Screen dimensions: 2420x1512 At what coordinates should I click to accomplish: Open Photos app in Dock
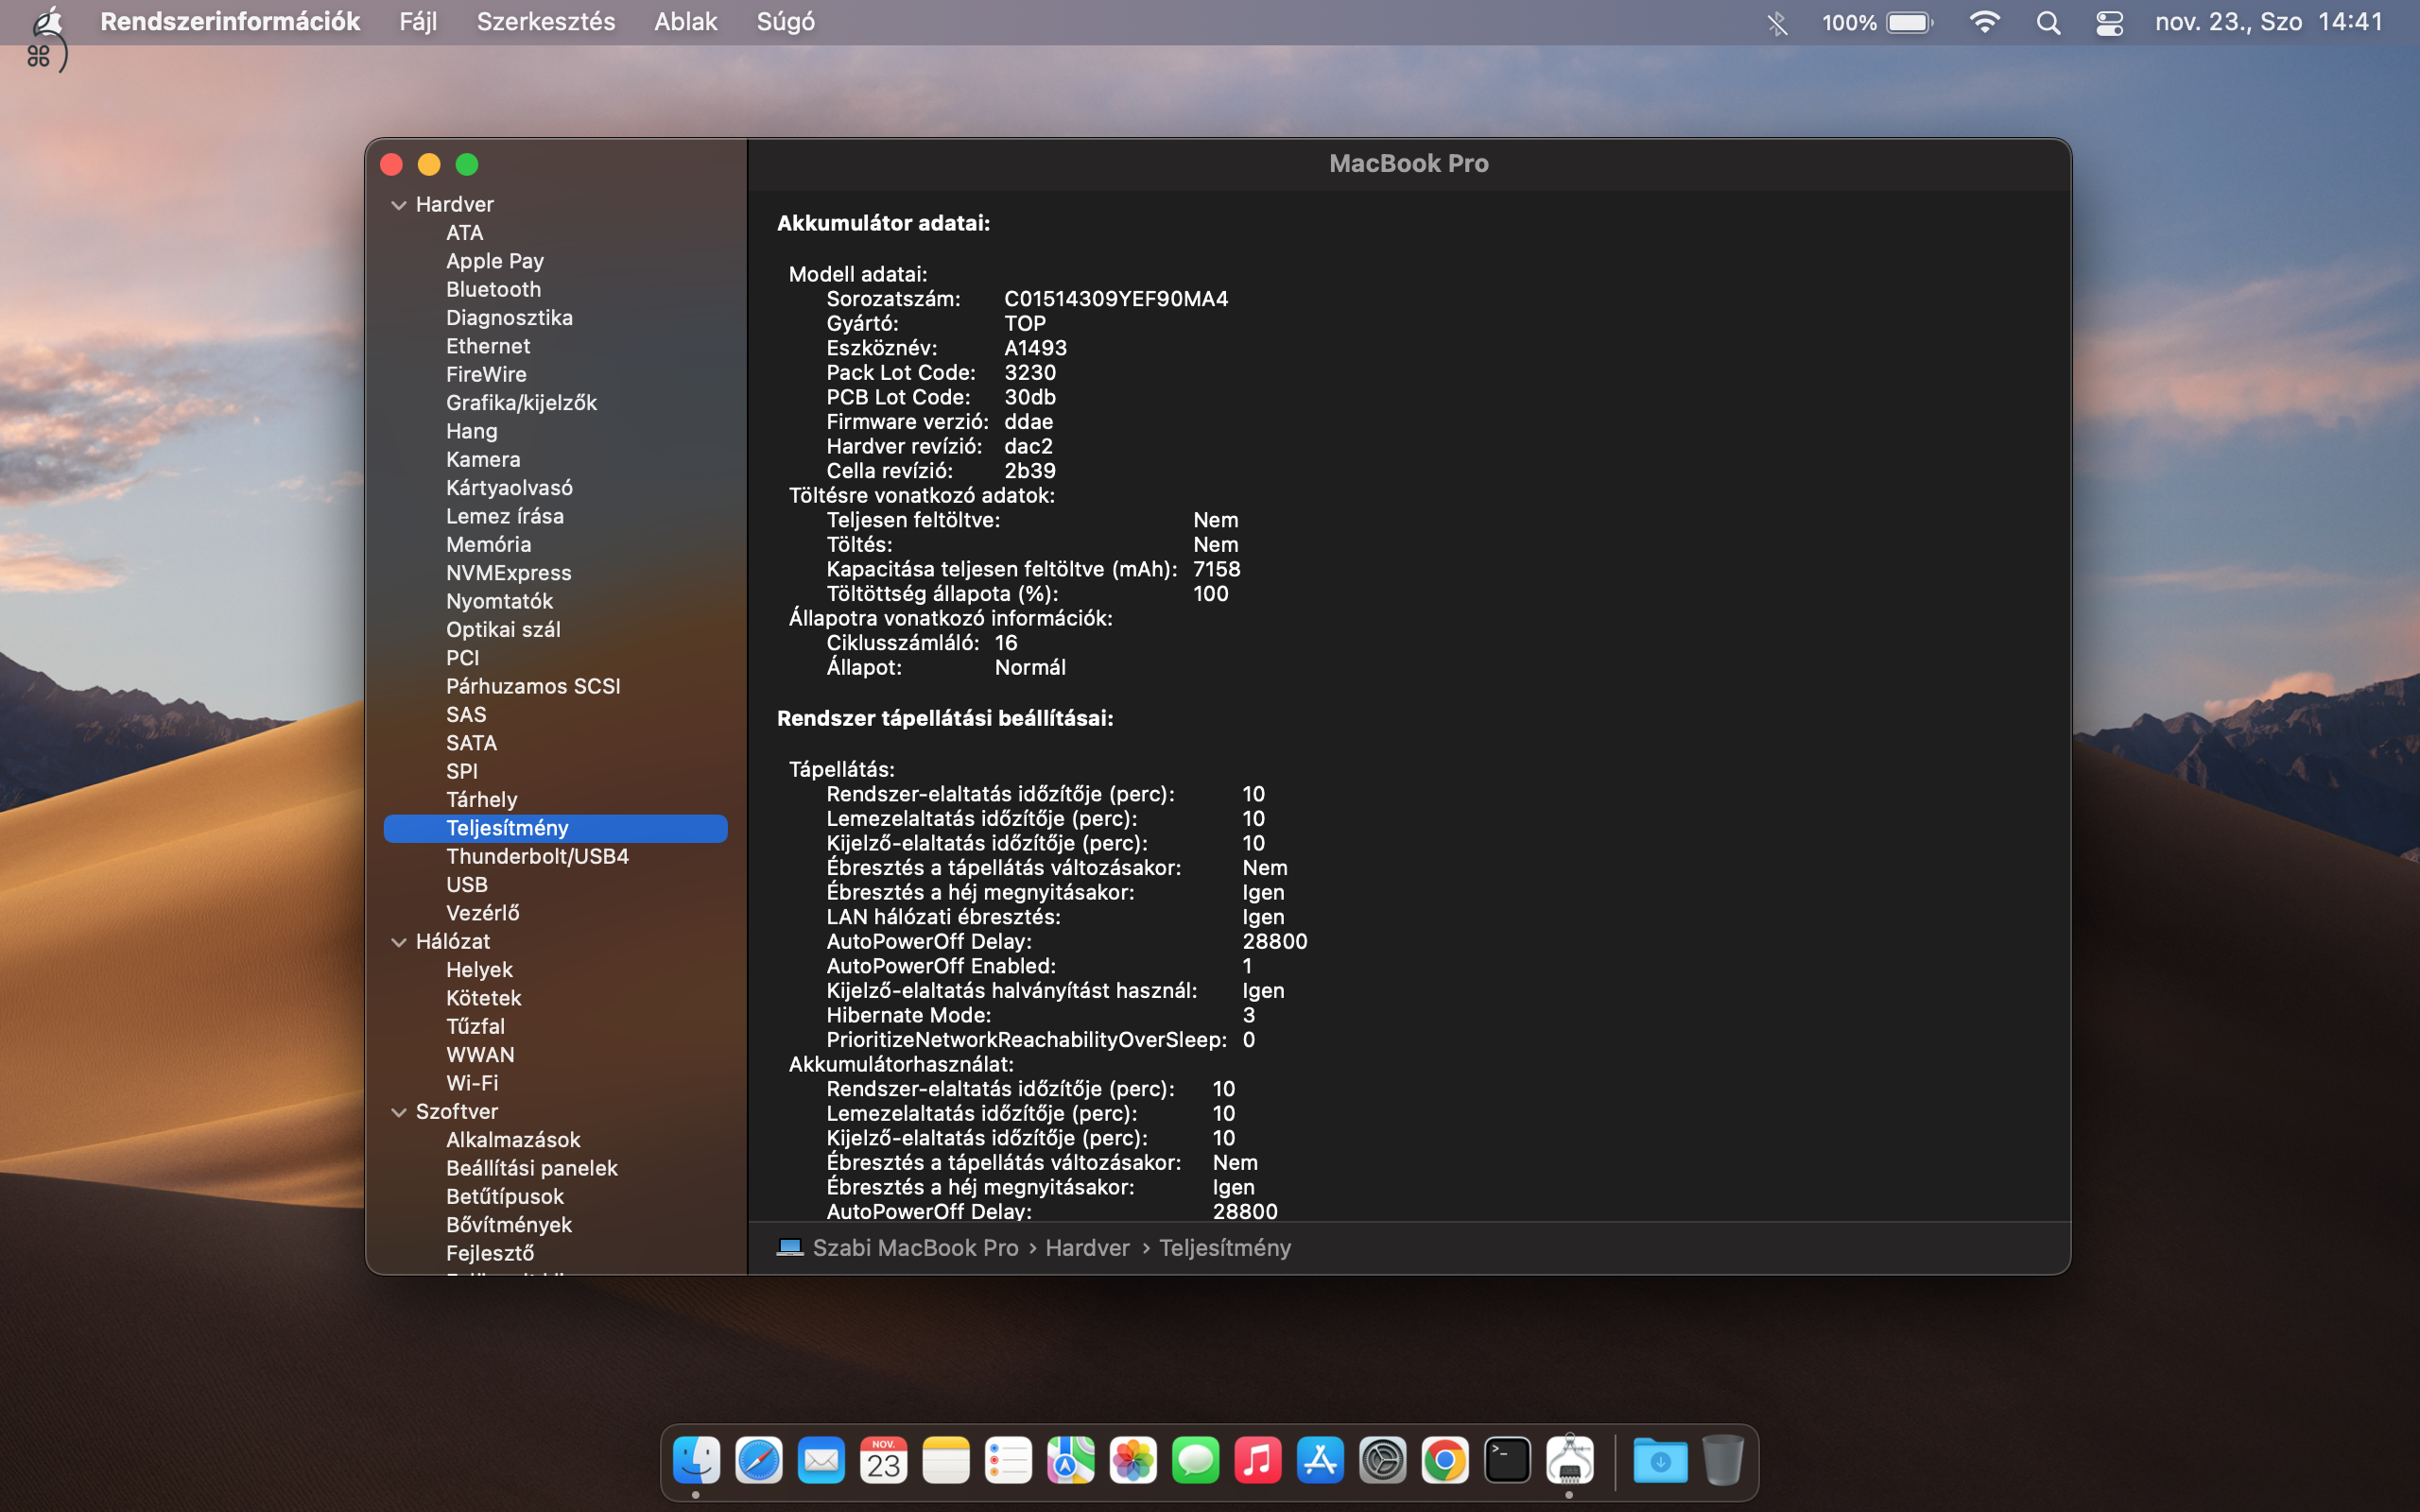point(1133,1461)
